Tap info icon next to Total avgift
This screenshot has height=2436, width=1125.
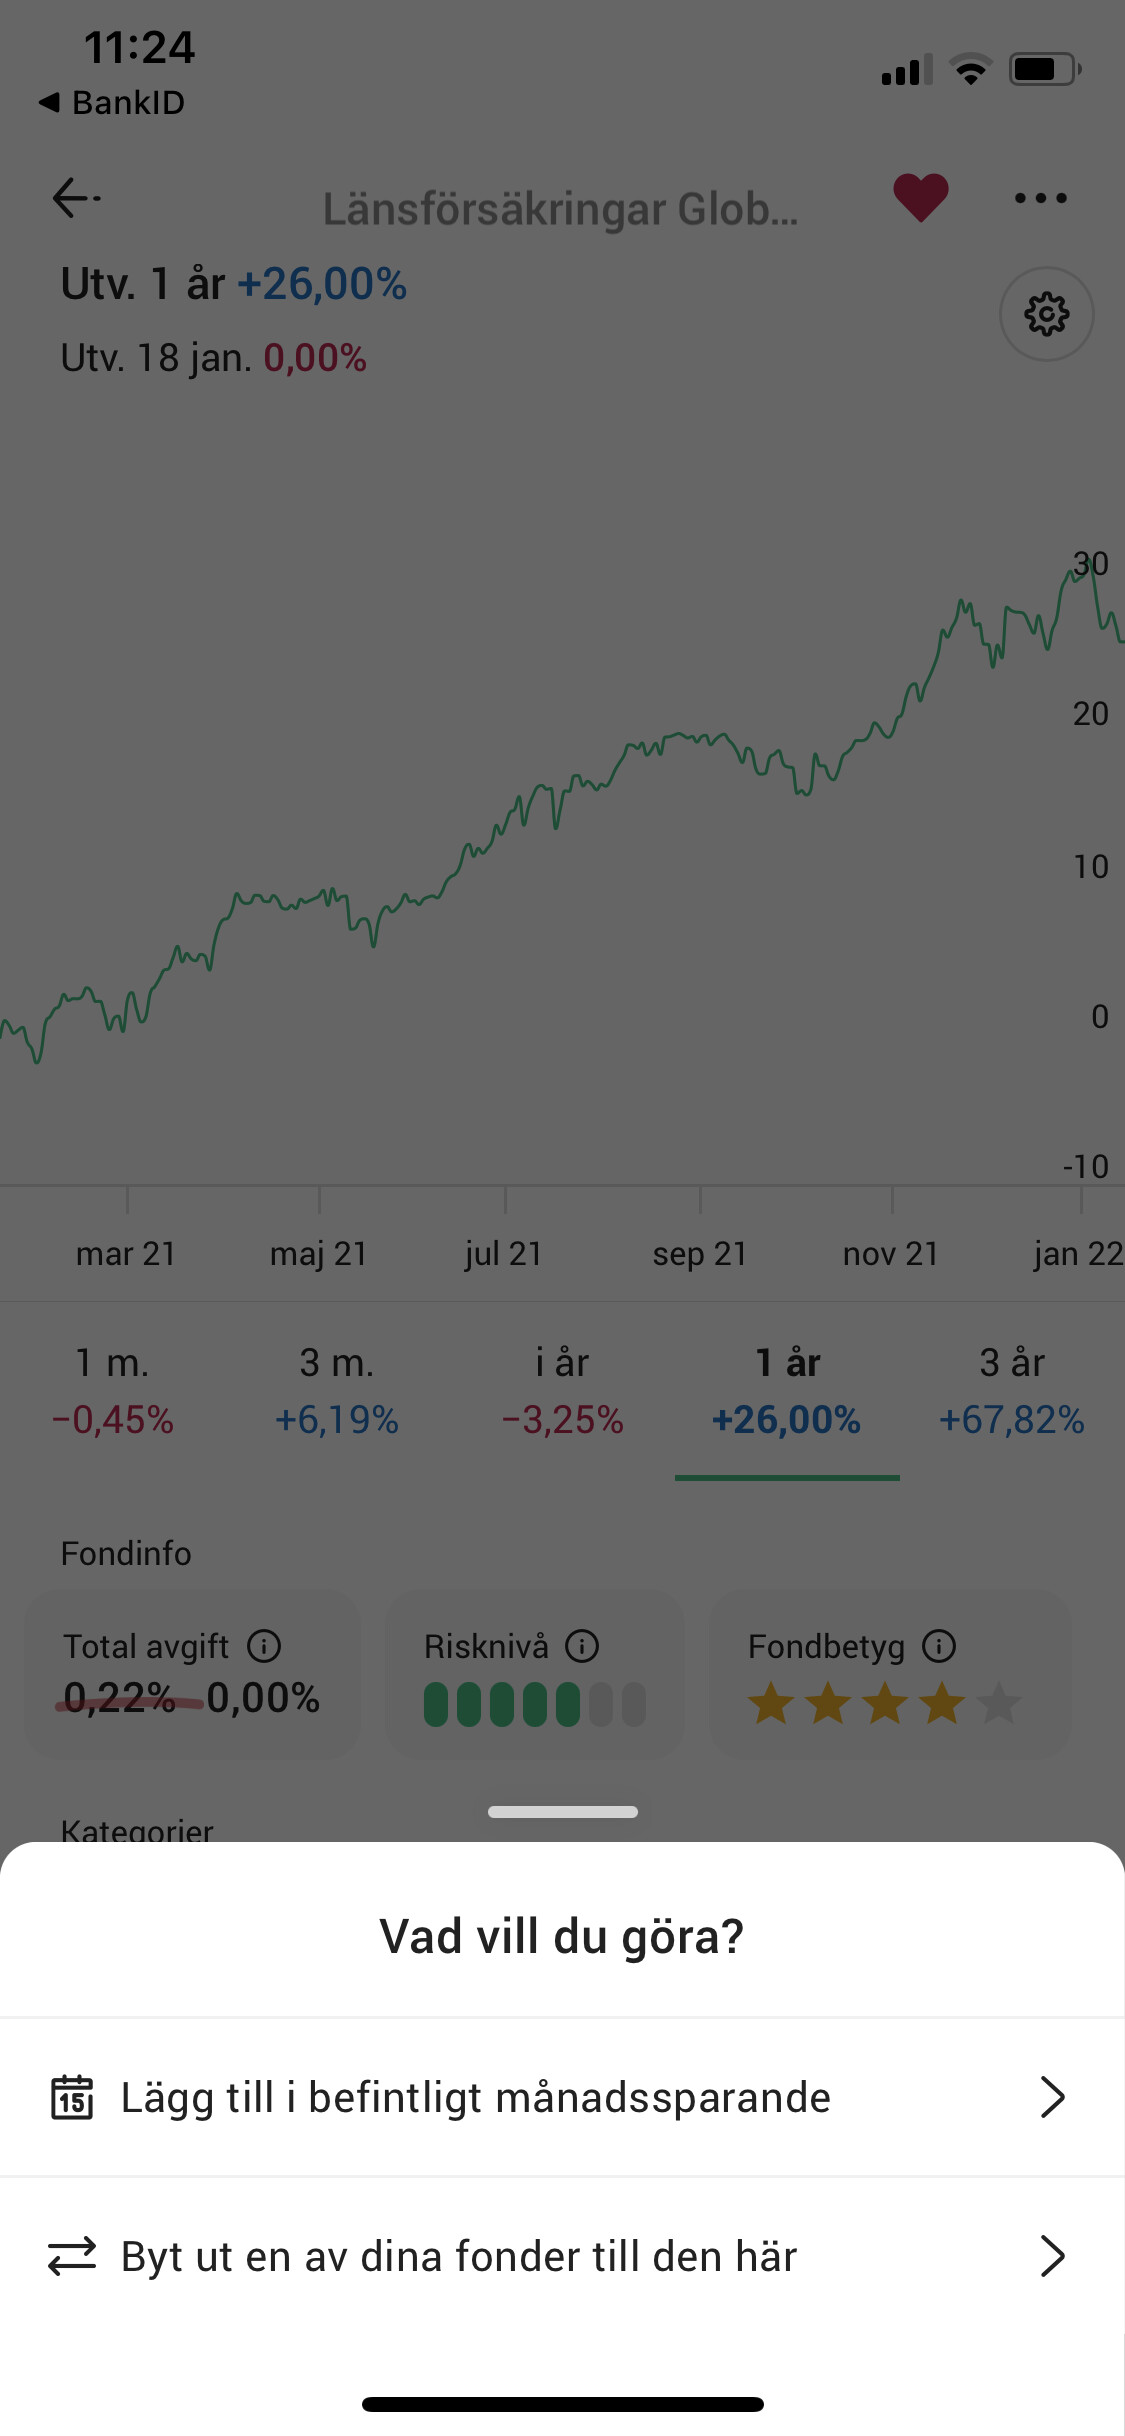click(x=264, y=1646)
